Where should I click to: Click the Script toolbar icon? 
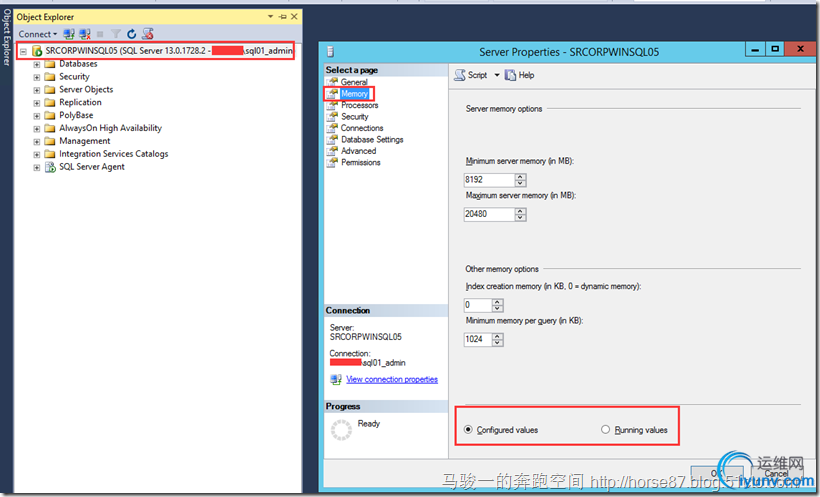(x=460, y=75)
